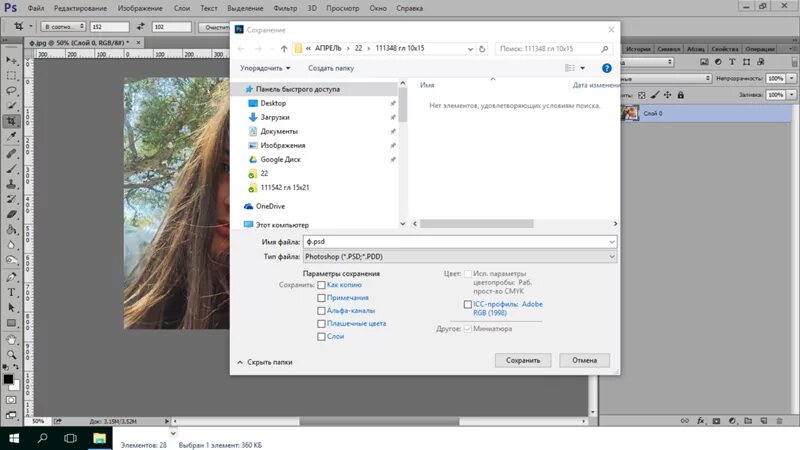Open the Заливка fill dropdown arrow

point(791,95)
